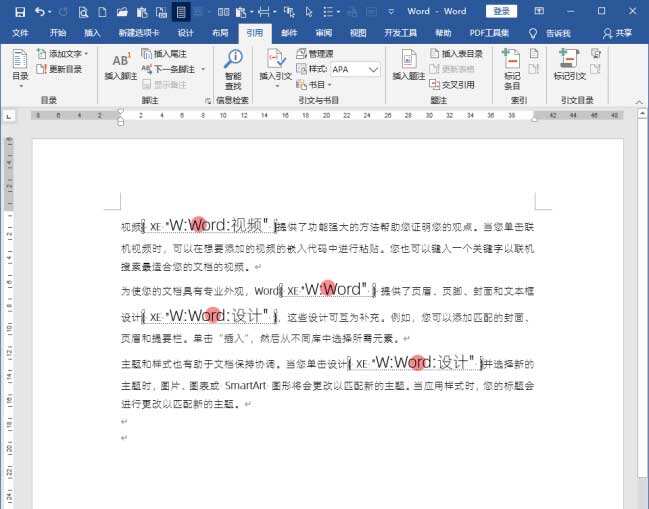Click the Save icon in quick access toolbar
Viewport: 649px width, 509px height.
pos(20,12)
